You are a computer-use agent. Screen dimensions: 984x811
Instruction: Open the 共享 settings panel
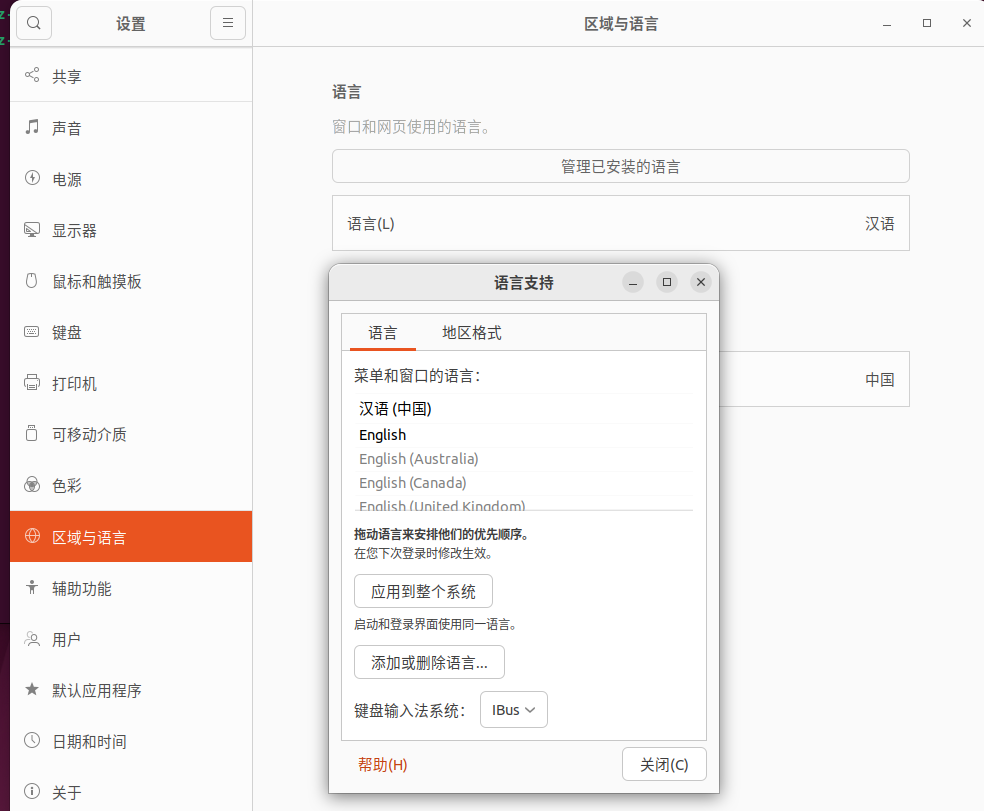point(131,76)
